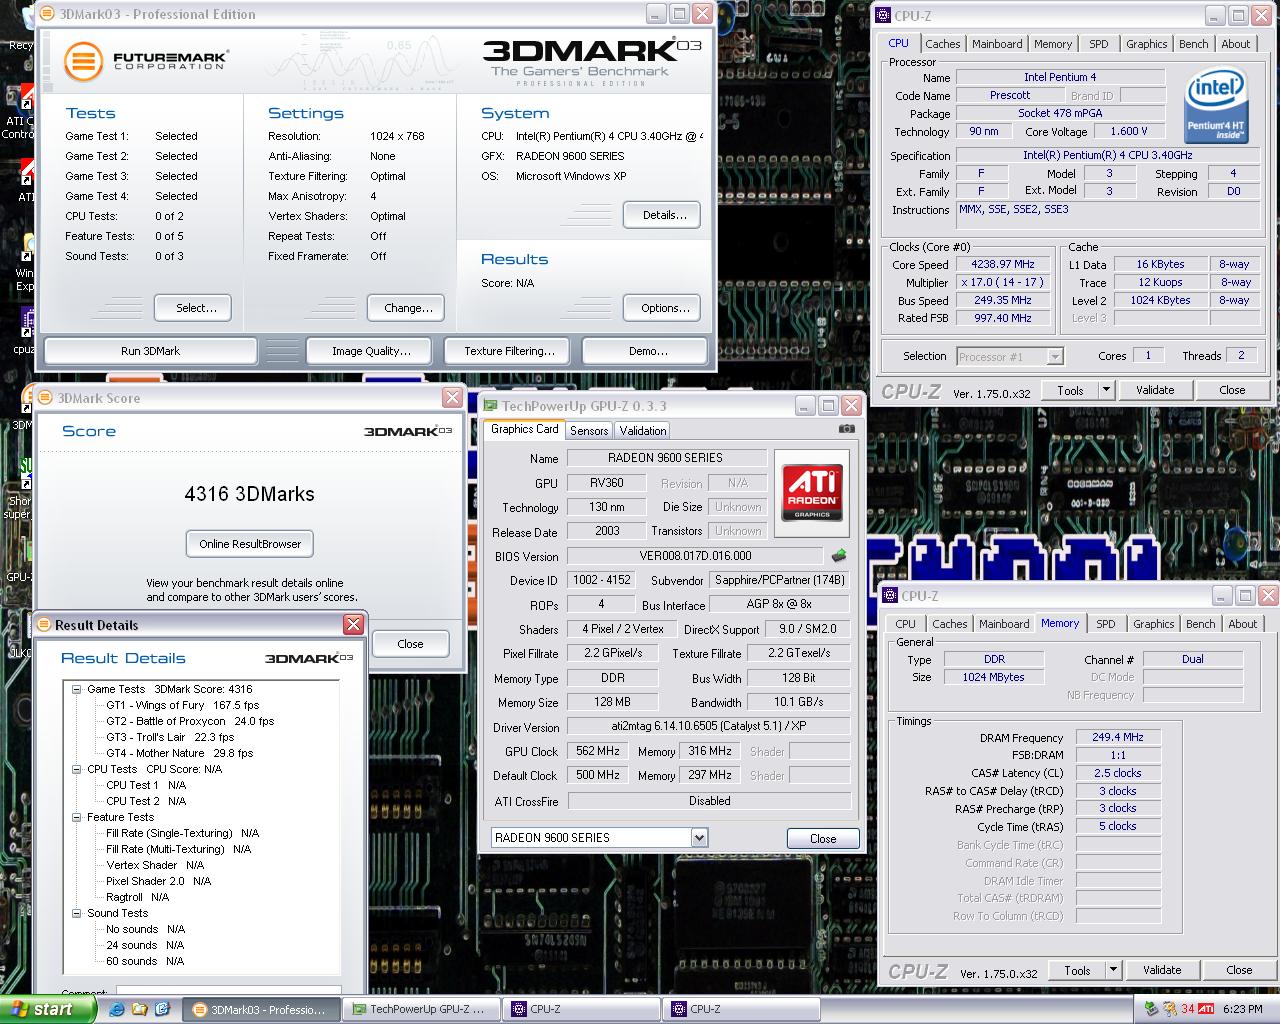Click the Core Speed 4238.97 MHz field

pos(1002,265)
